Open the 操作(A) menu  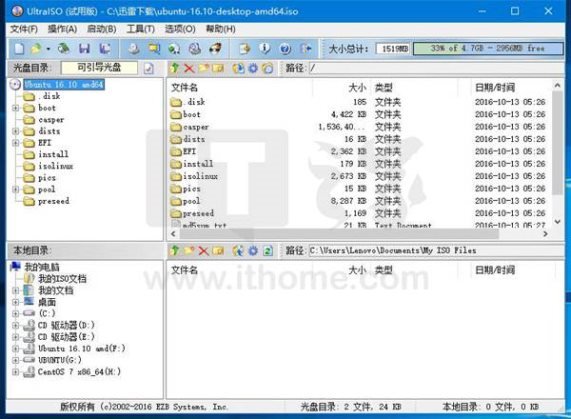(62, 29)
